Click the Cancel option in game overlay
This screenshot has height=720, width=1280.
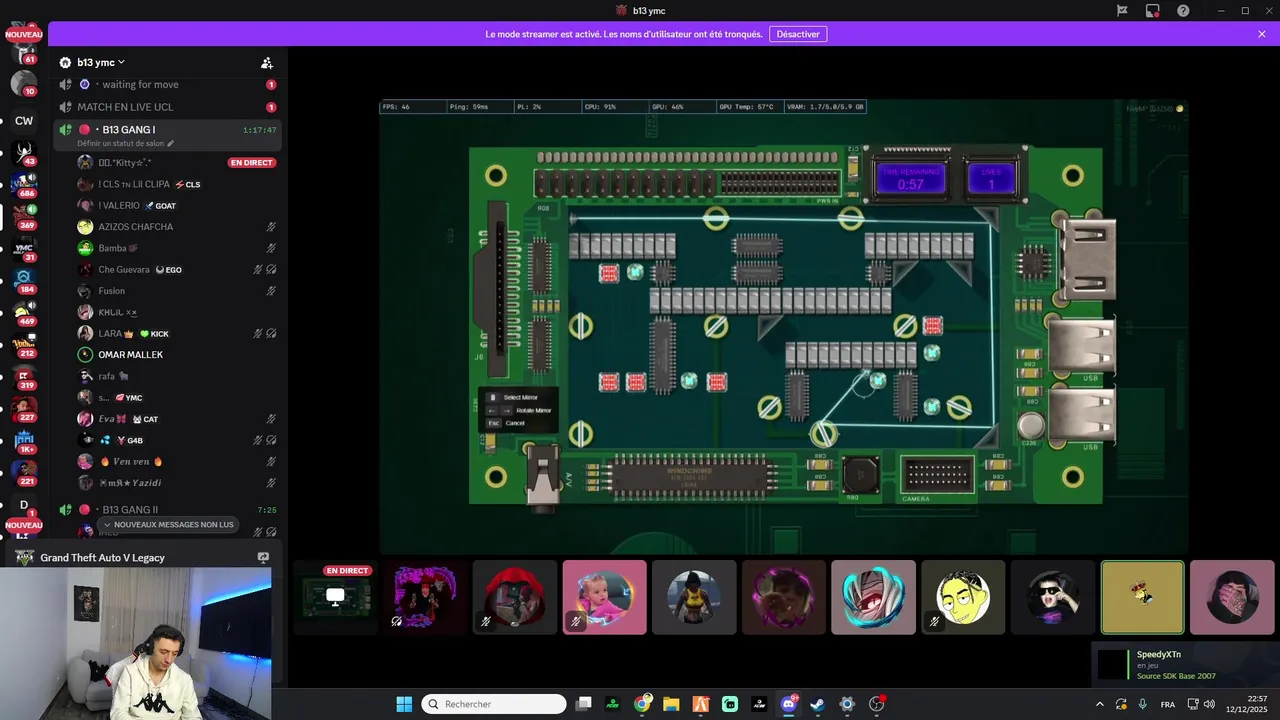pyautogui.click(x=506, y=423)
